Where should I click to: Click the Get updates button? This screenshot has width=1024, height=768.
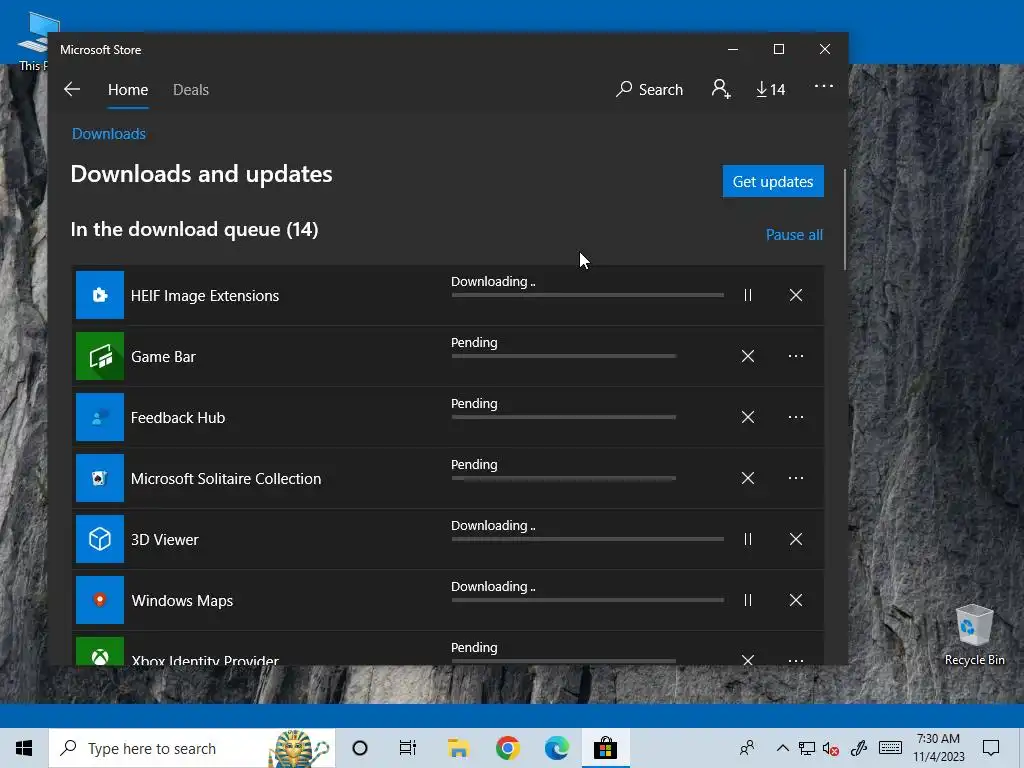pos(773,181)
